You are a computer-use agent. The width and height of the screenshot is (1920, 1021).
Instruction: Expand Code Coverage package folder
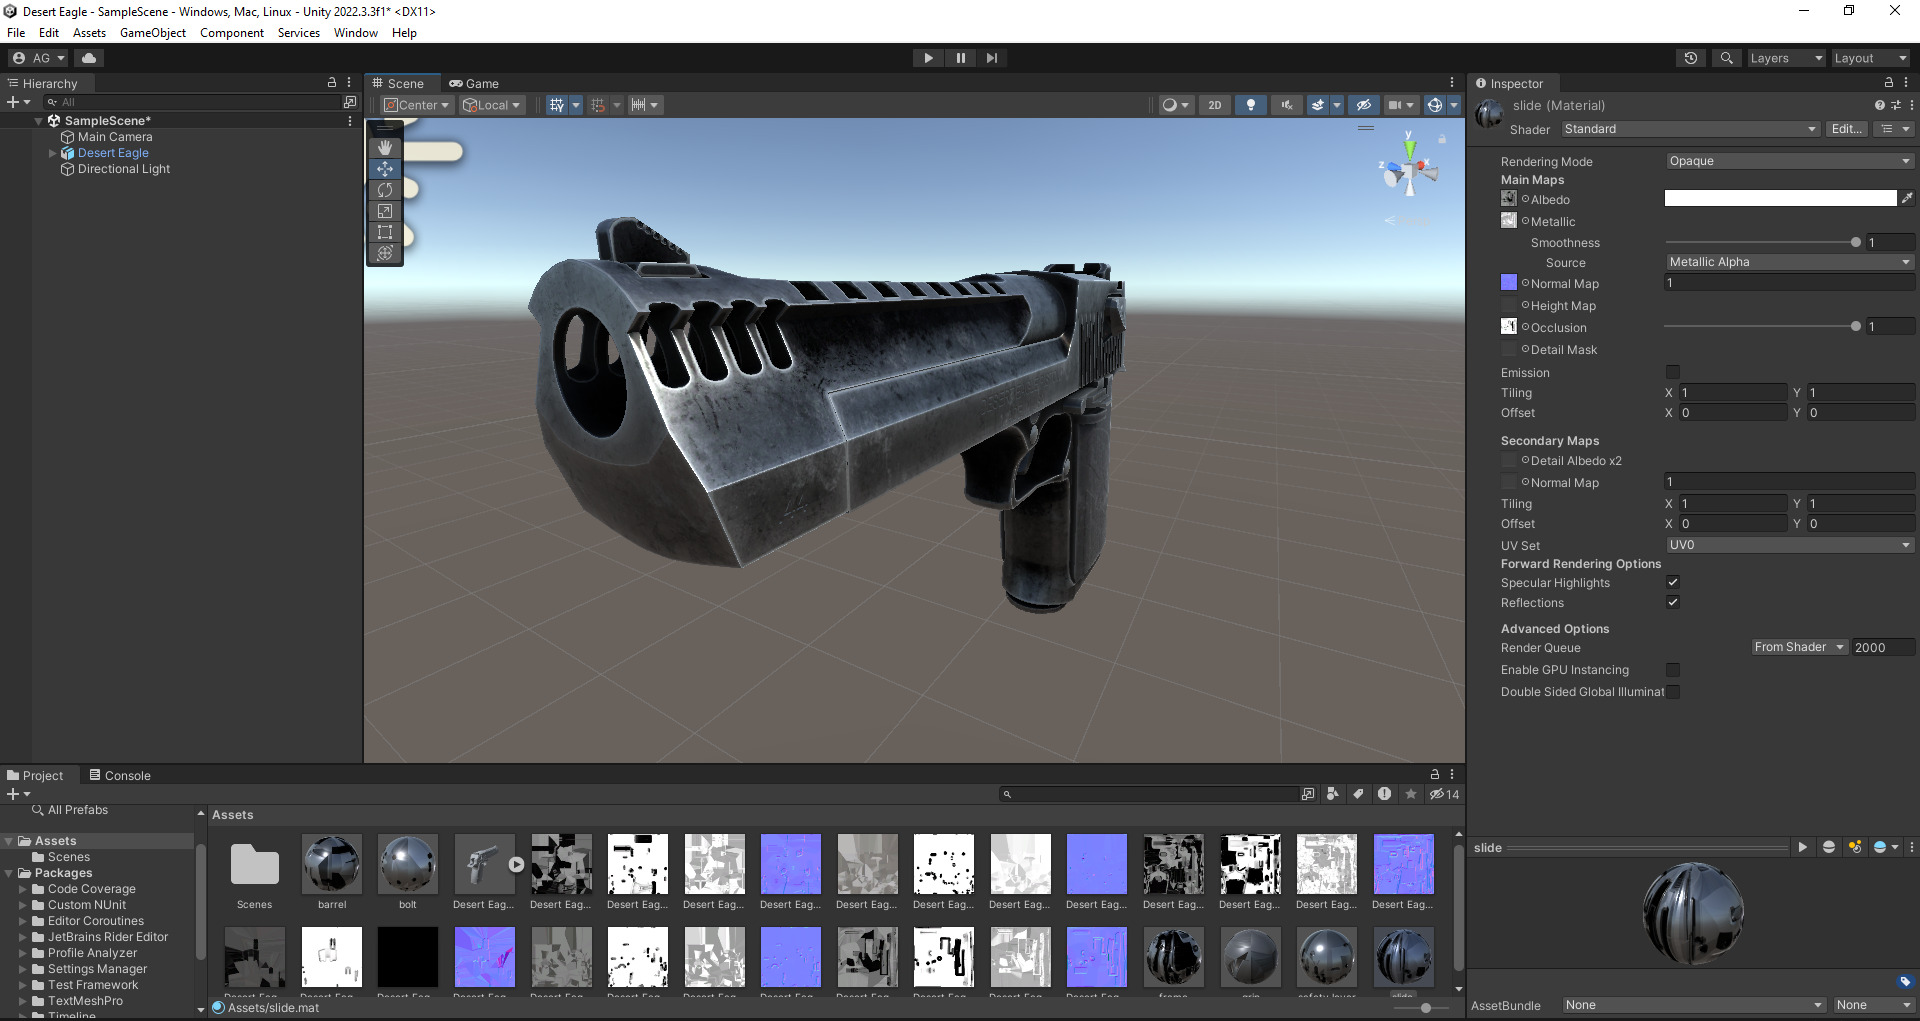click(23, 889)
